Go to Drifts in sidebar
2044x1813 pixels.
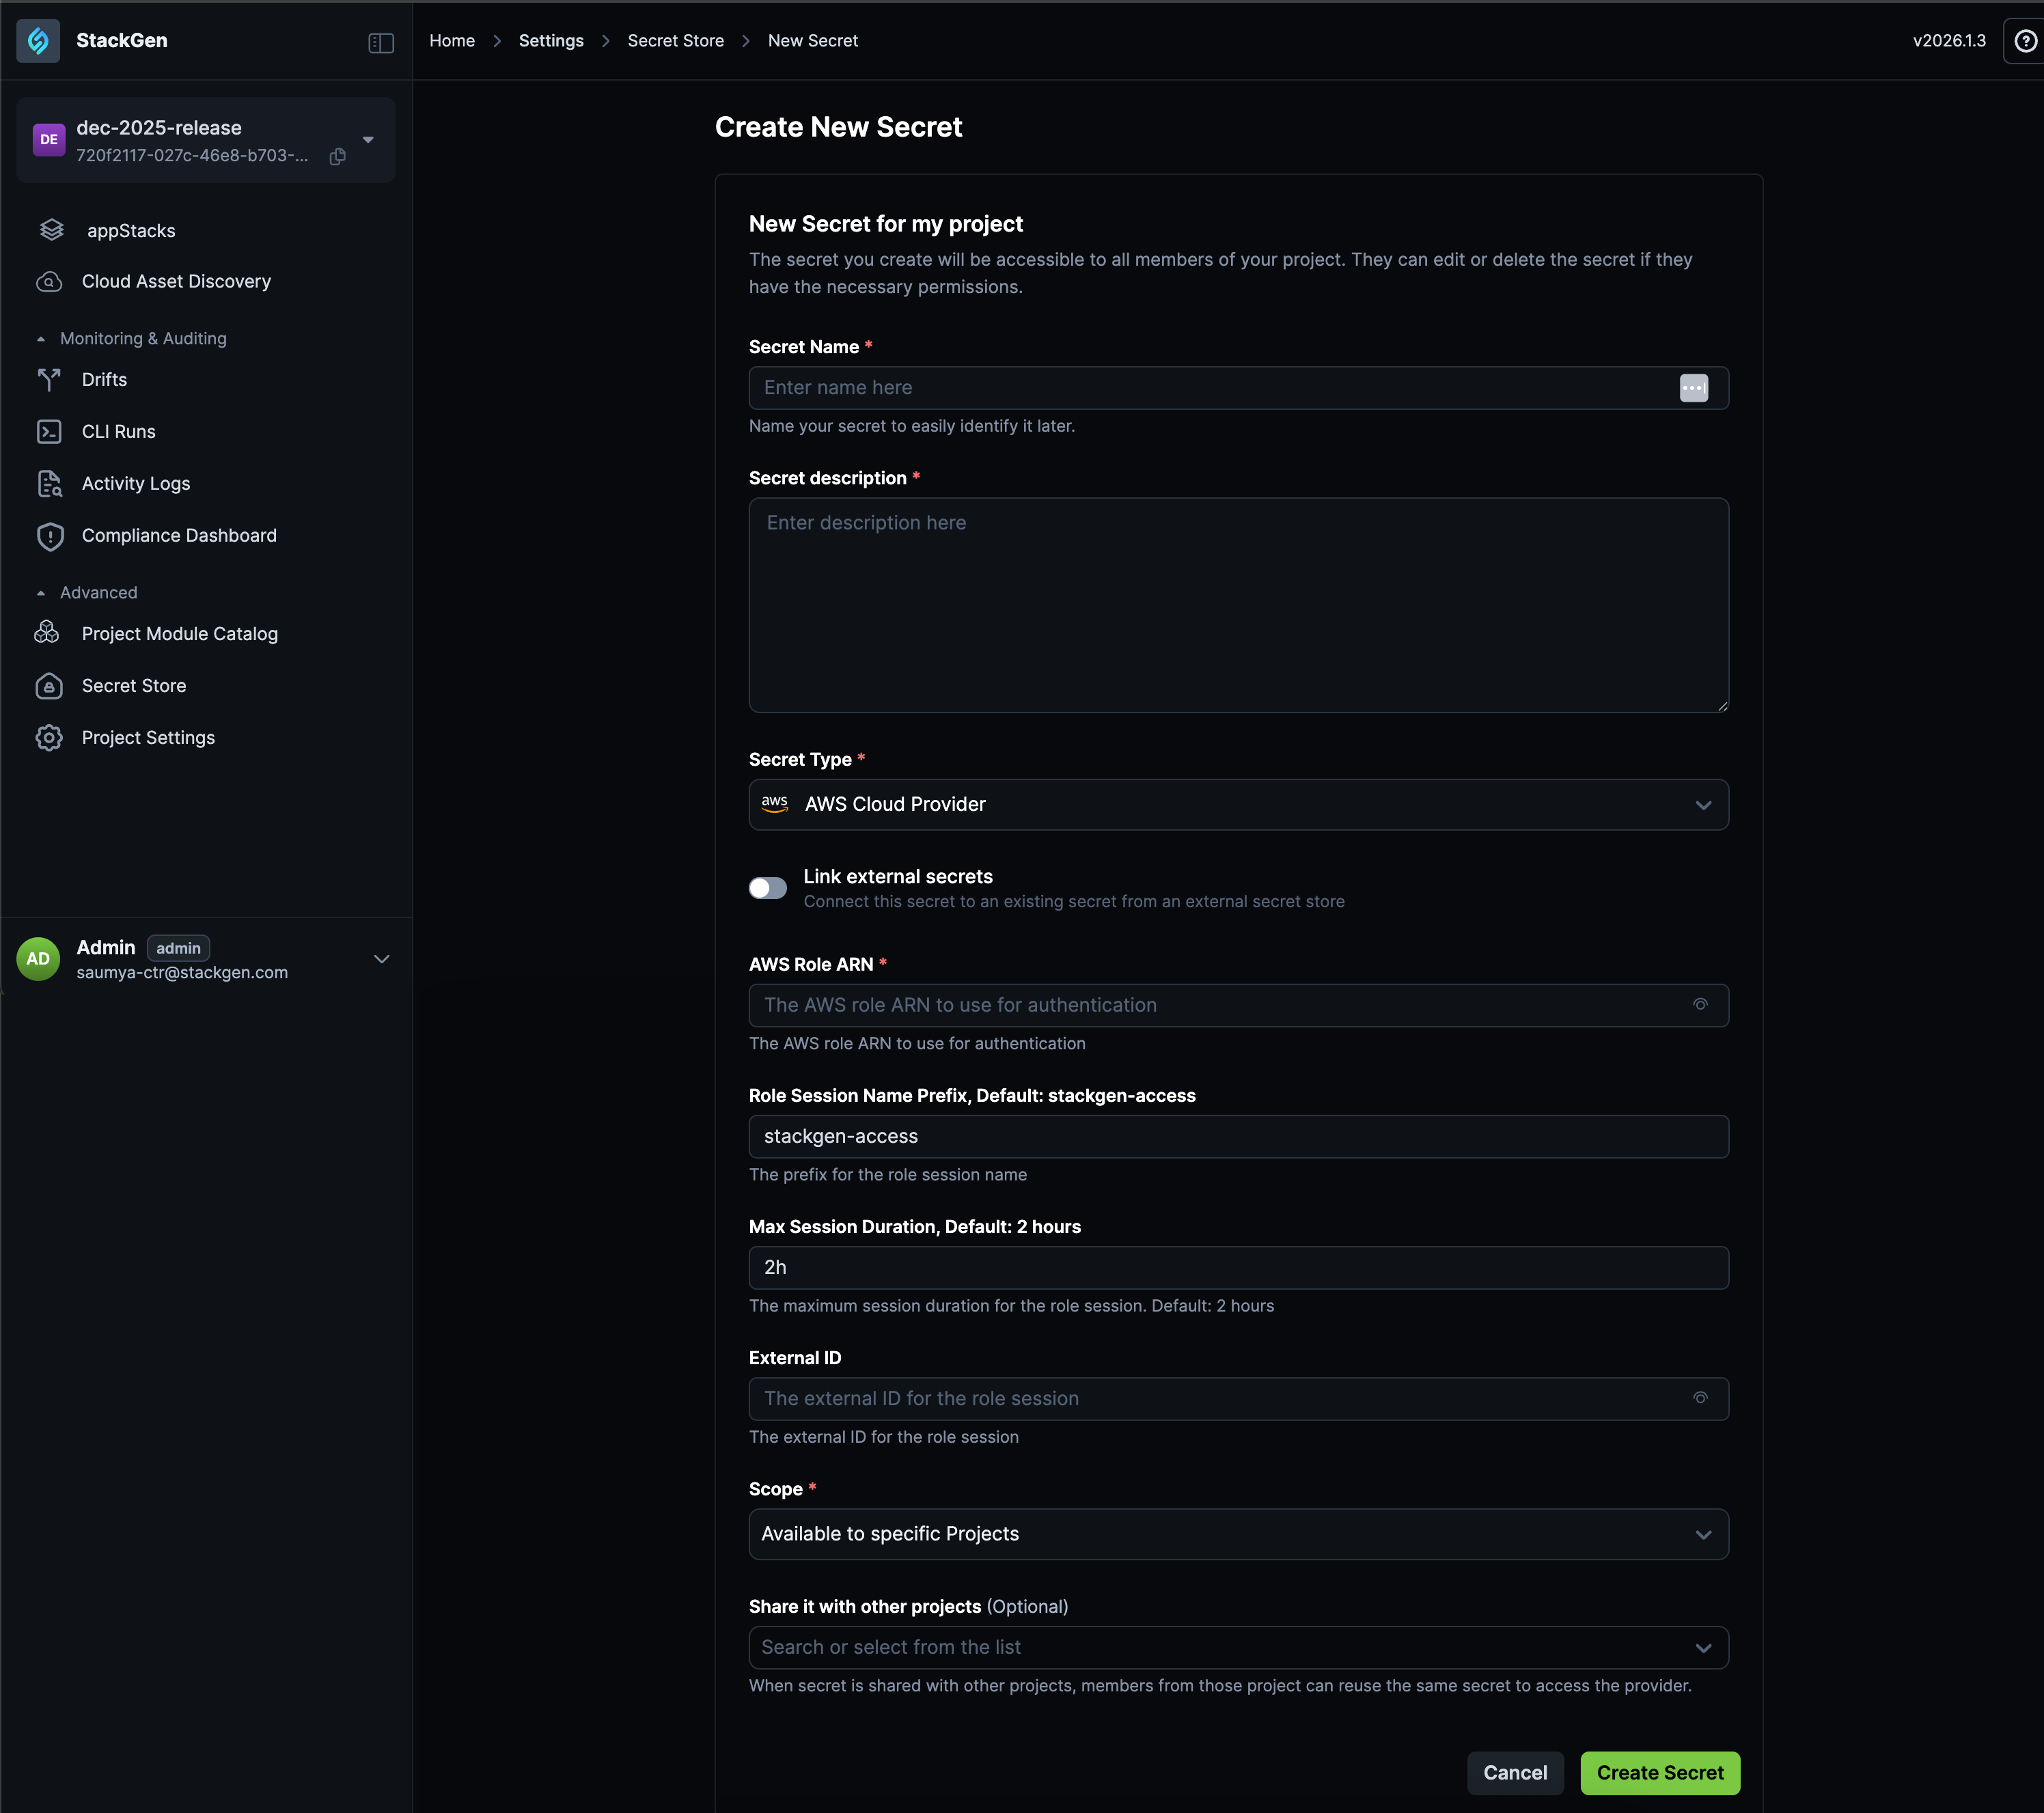coord(104,380)
